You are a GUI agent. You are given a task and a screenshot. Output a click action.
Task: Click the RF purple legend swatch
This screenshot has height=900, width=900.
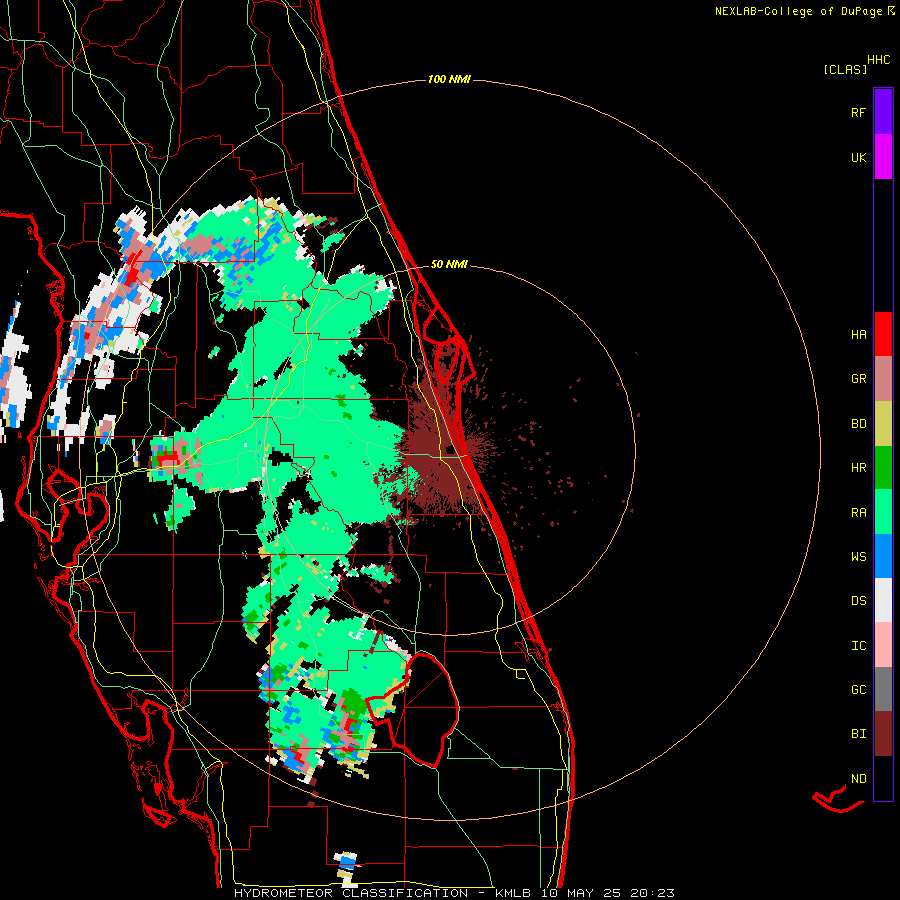(x=883, y=111)
